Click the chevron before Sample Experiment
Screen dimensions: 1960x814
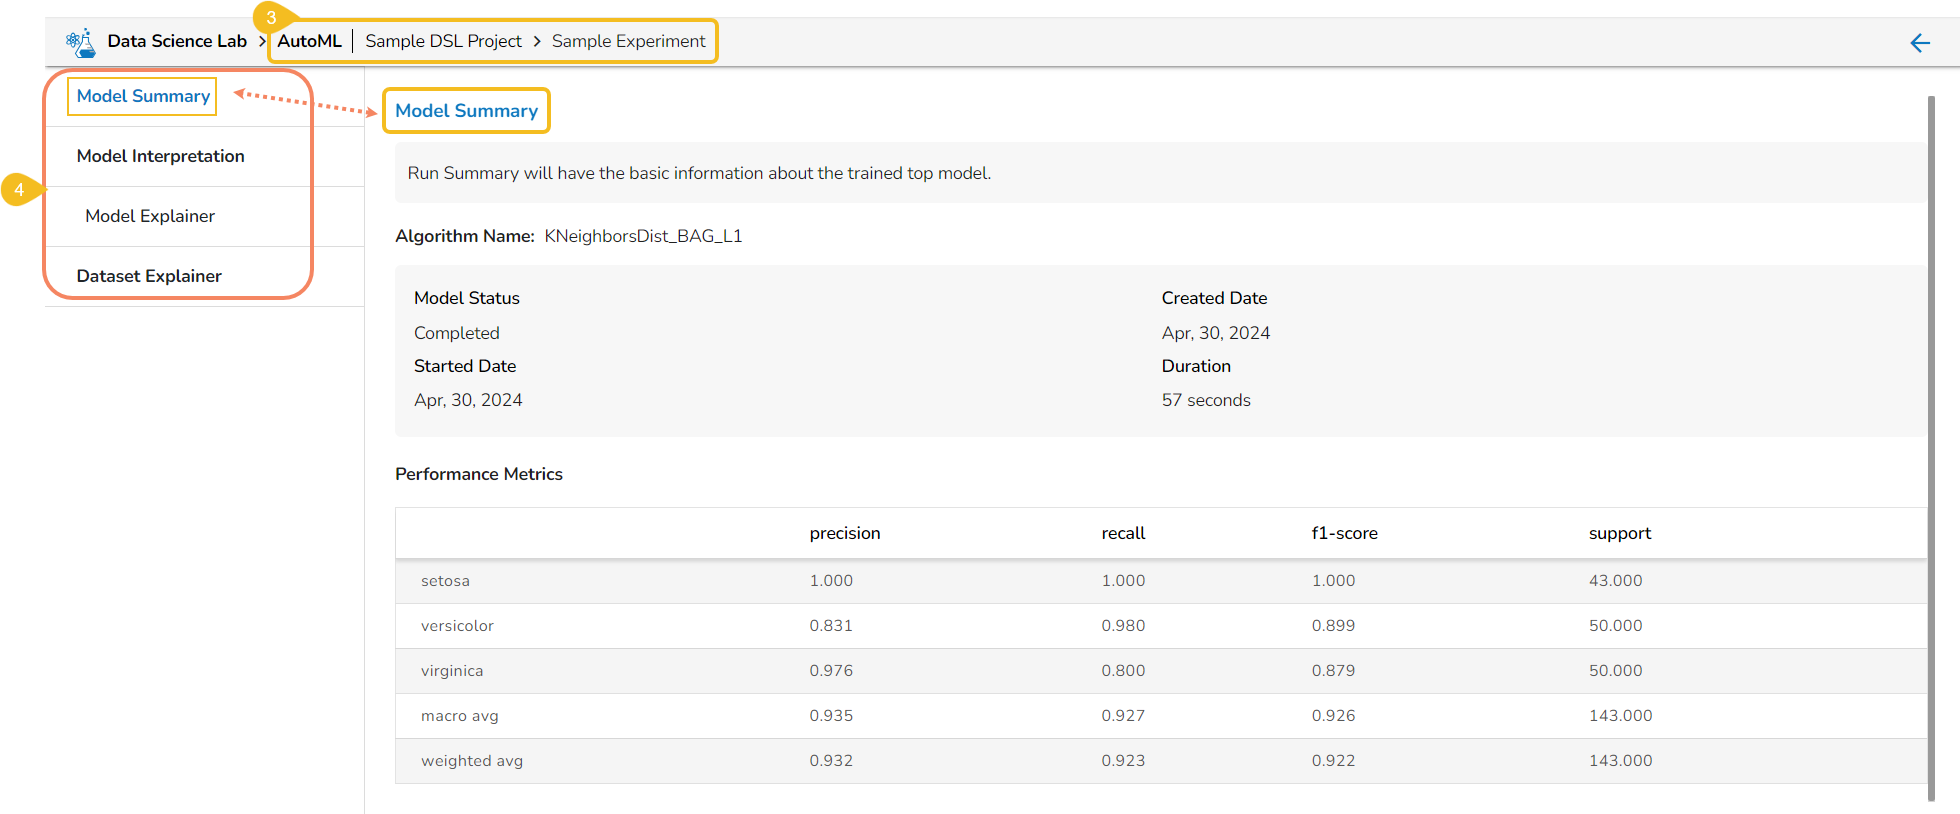point(537,41)
